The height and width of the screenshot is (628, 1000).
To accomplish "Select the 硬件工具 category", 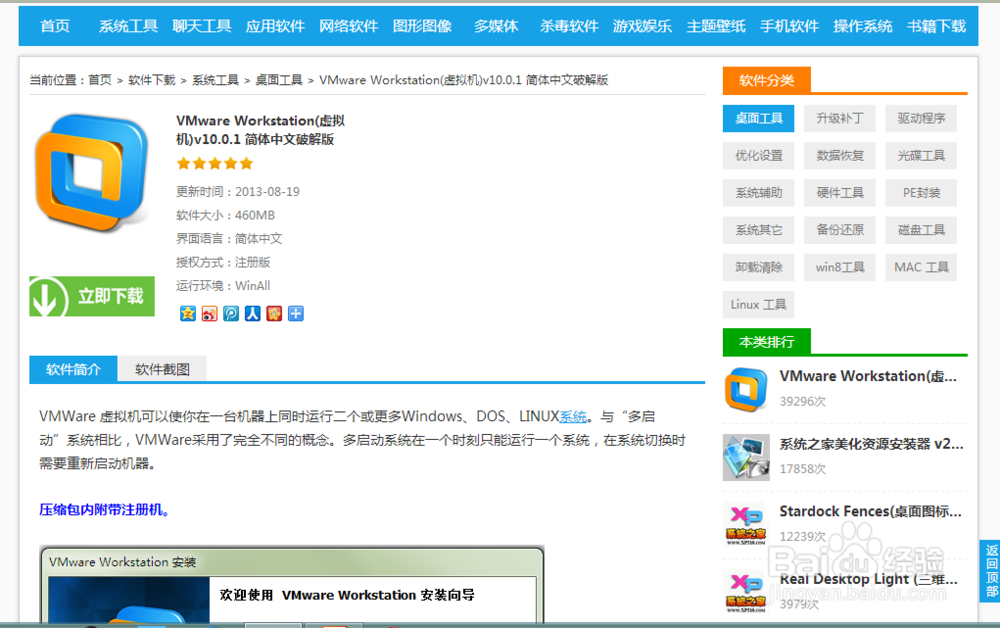I will click(x=840, y=193).
